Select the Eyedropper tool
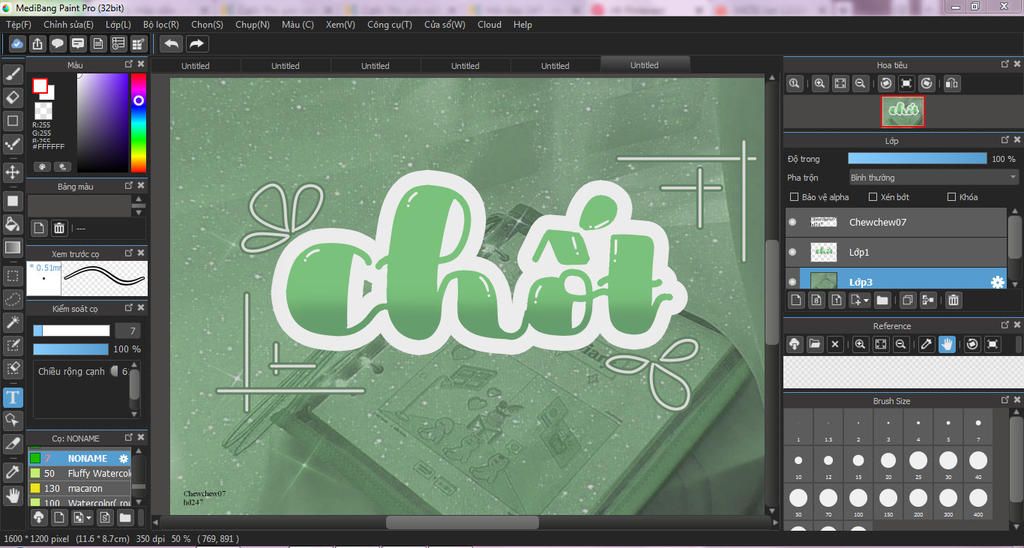 click(x=12, y=472)
